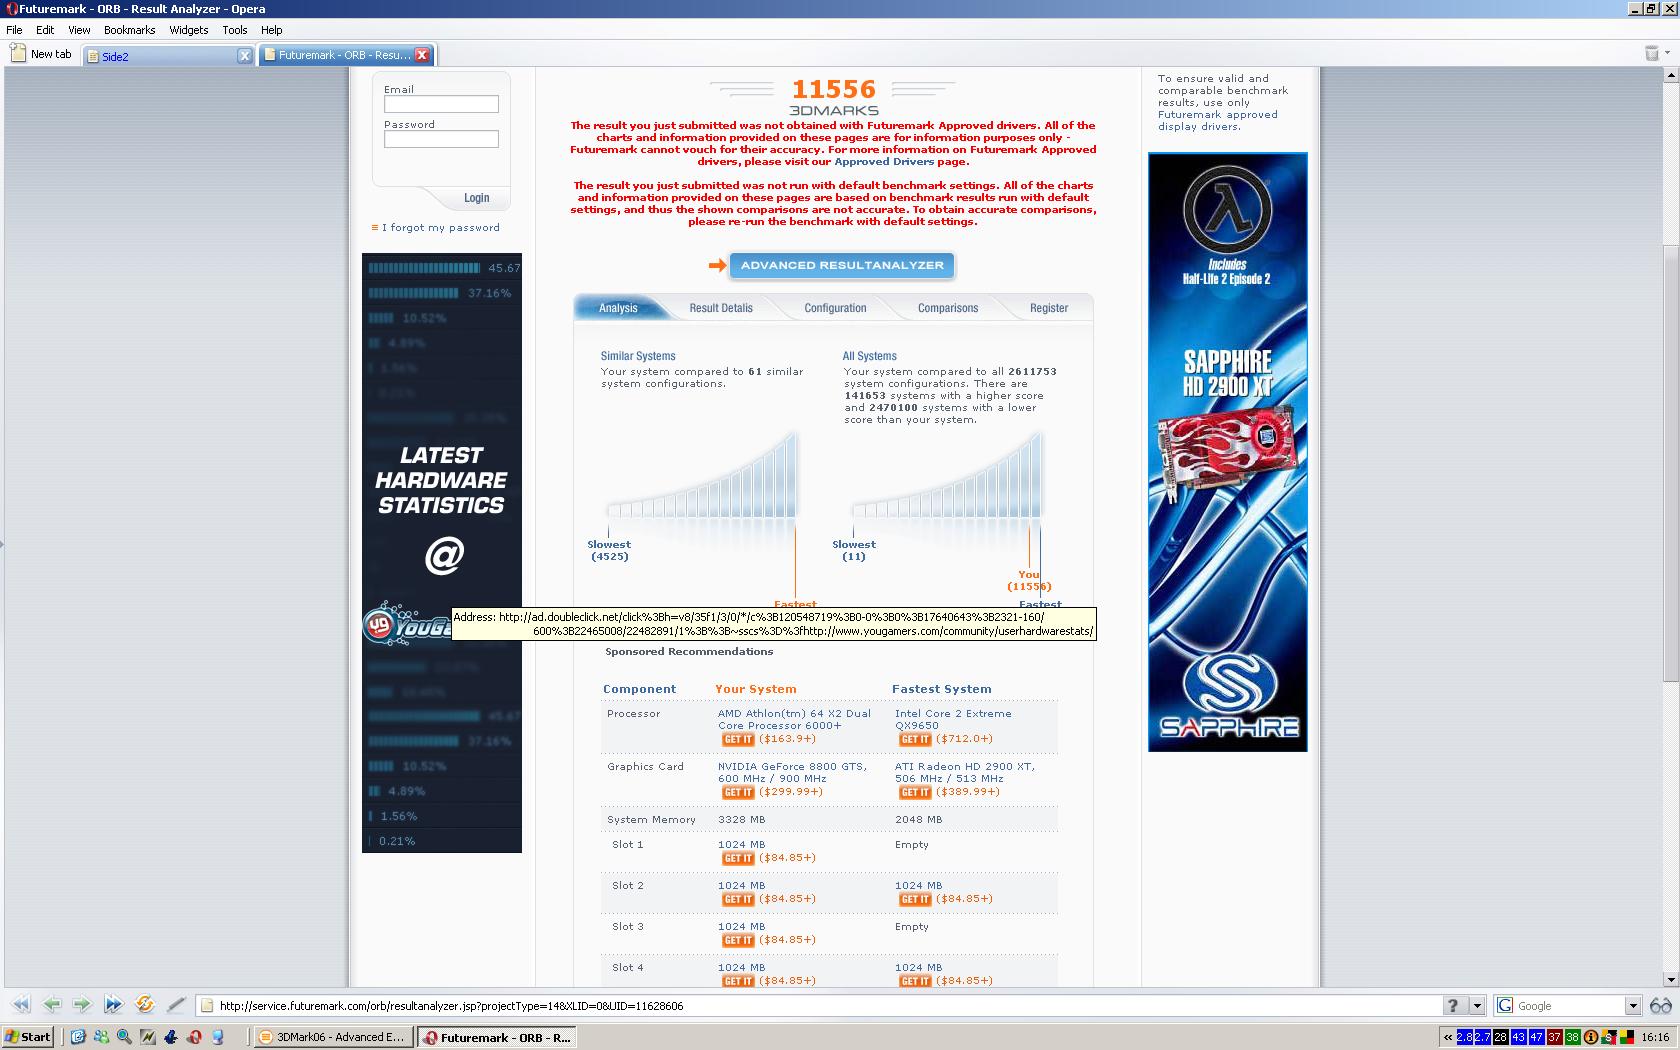1680x1050 pixels.
Task: Open the Widgets menu
Action: pos(189,30)
